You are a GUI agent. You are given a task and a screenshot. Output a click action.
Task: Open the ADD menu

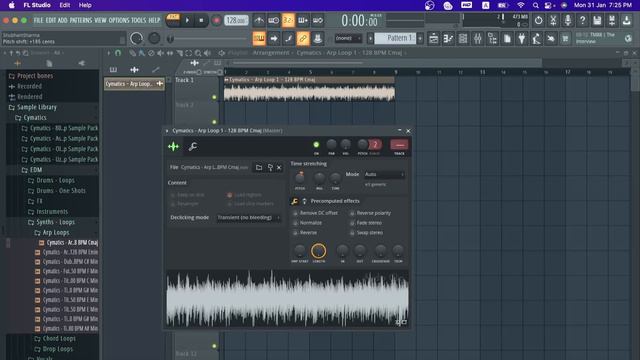[x=62, y=20]
